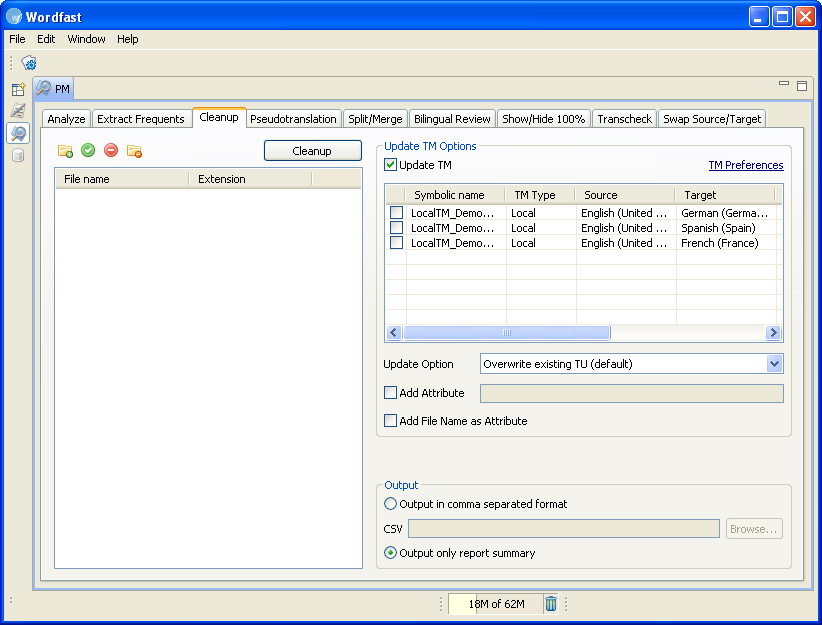This screenshot has height=625, width=822.
Task: Open the Help menu
Action: (x=127, y=39)
